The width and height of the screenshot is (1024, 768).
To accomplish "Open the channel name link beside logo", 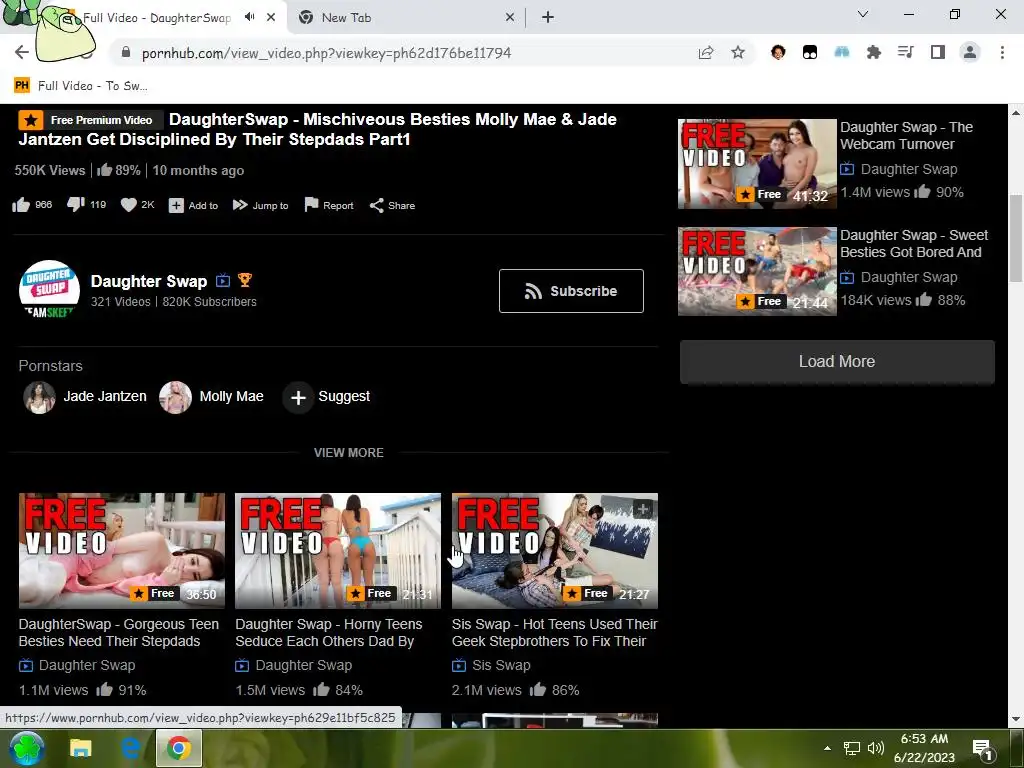I will [x=149, y=281].
